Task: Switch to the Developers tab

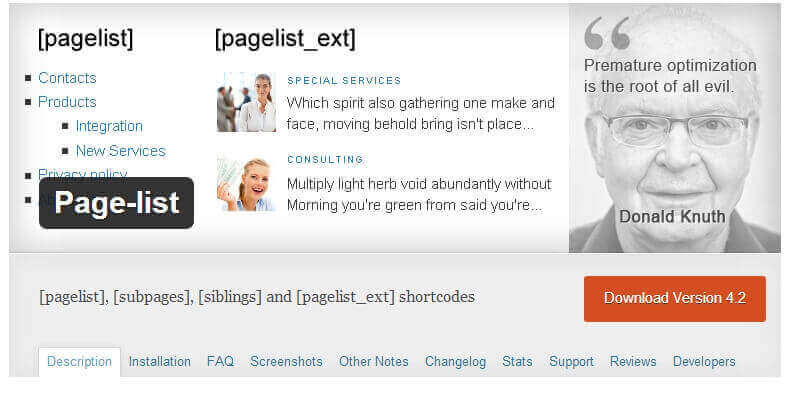Action: pos(704,361)
